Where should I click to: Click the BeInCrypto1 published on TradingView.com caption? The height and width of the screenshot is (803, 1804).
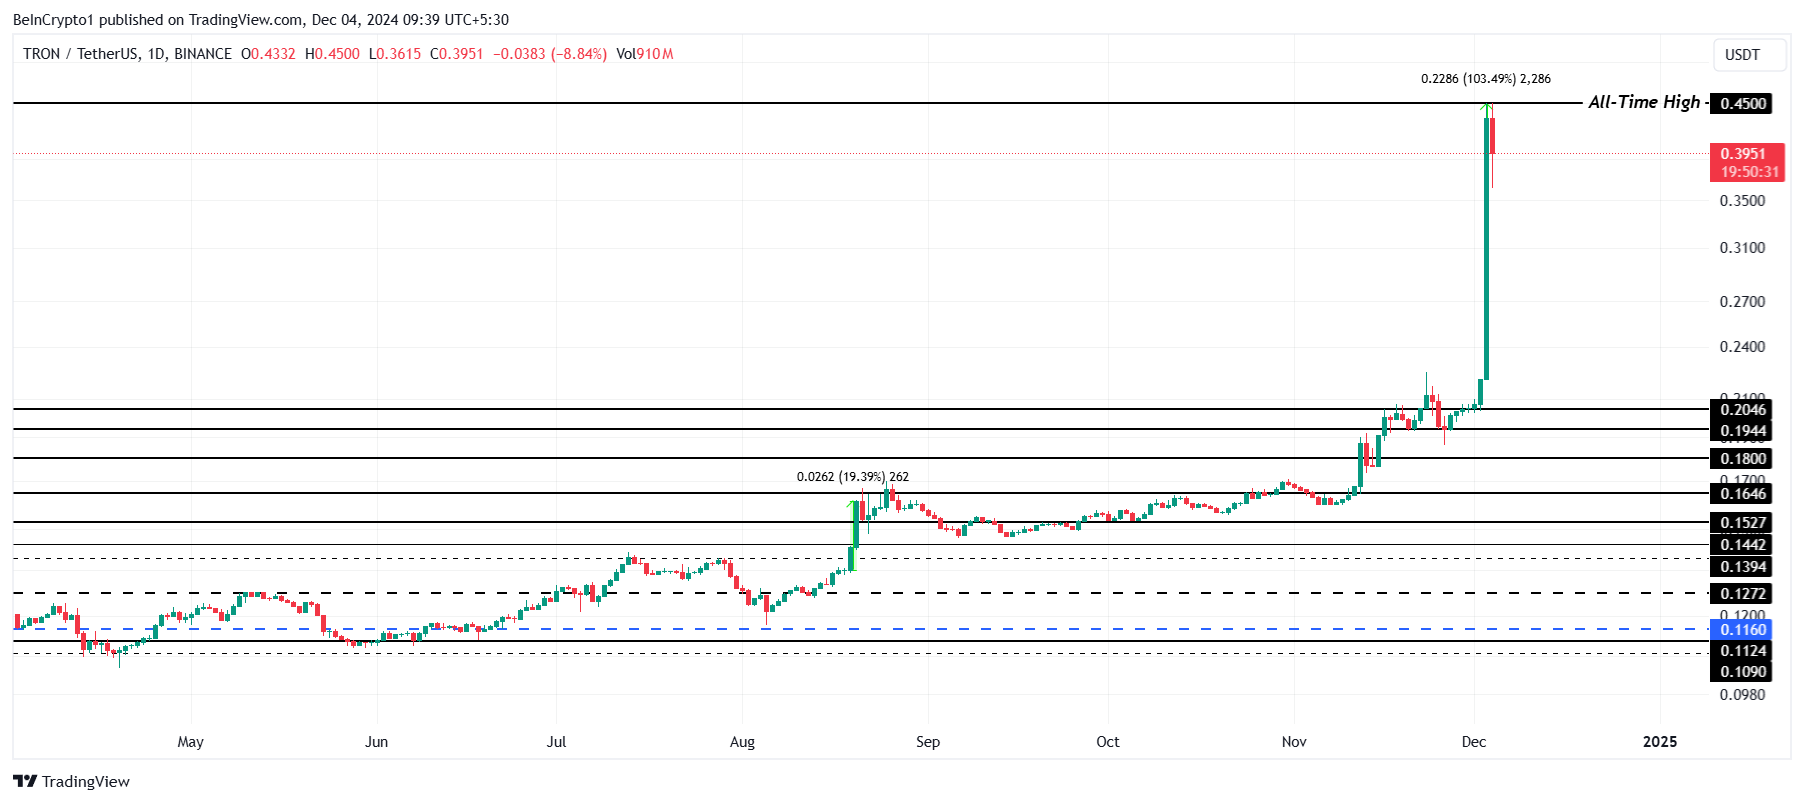point(261,20)
